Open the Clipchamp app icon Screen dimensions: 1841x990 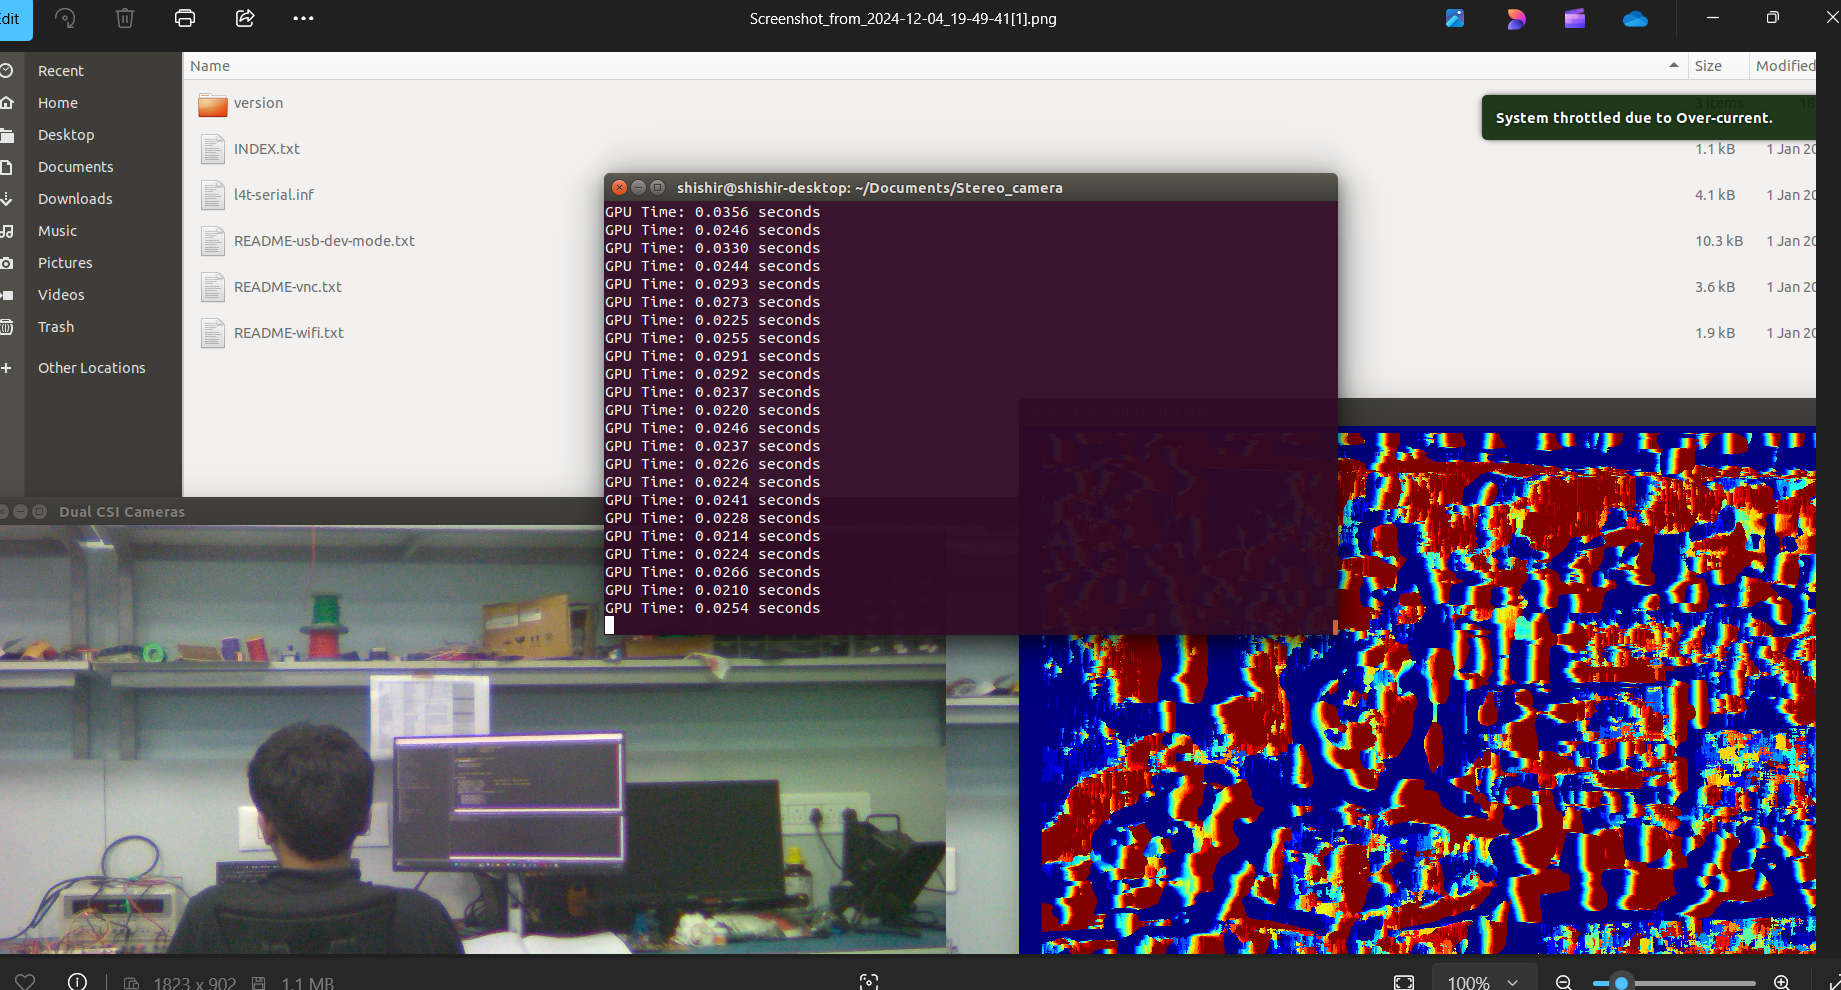(x=1575, y=18)
